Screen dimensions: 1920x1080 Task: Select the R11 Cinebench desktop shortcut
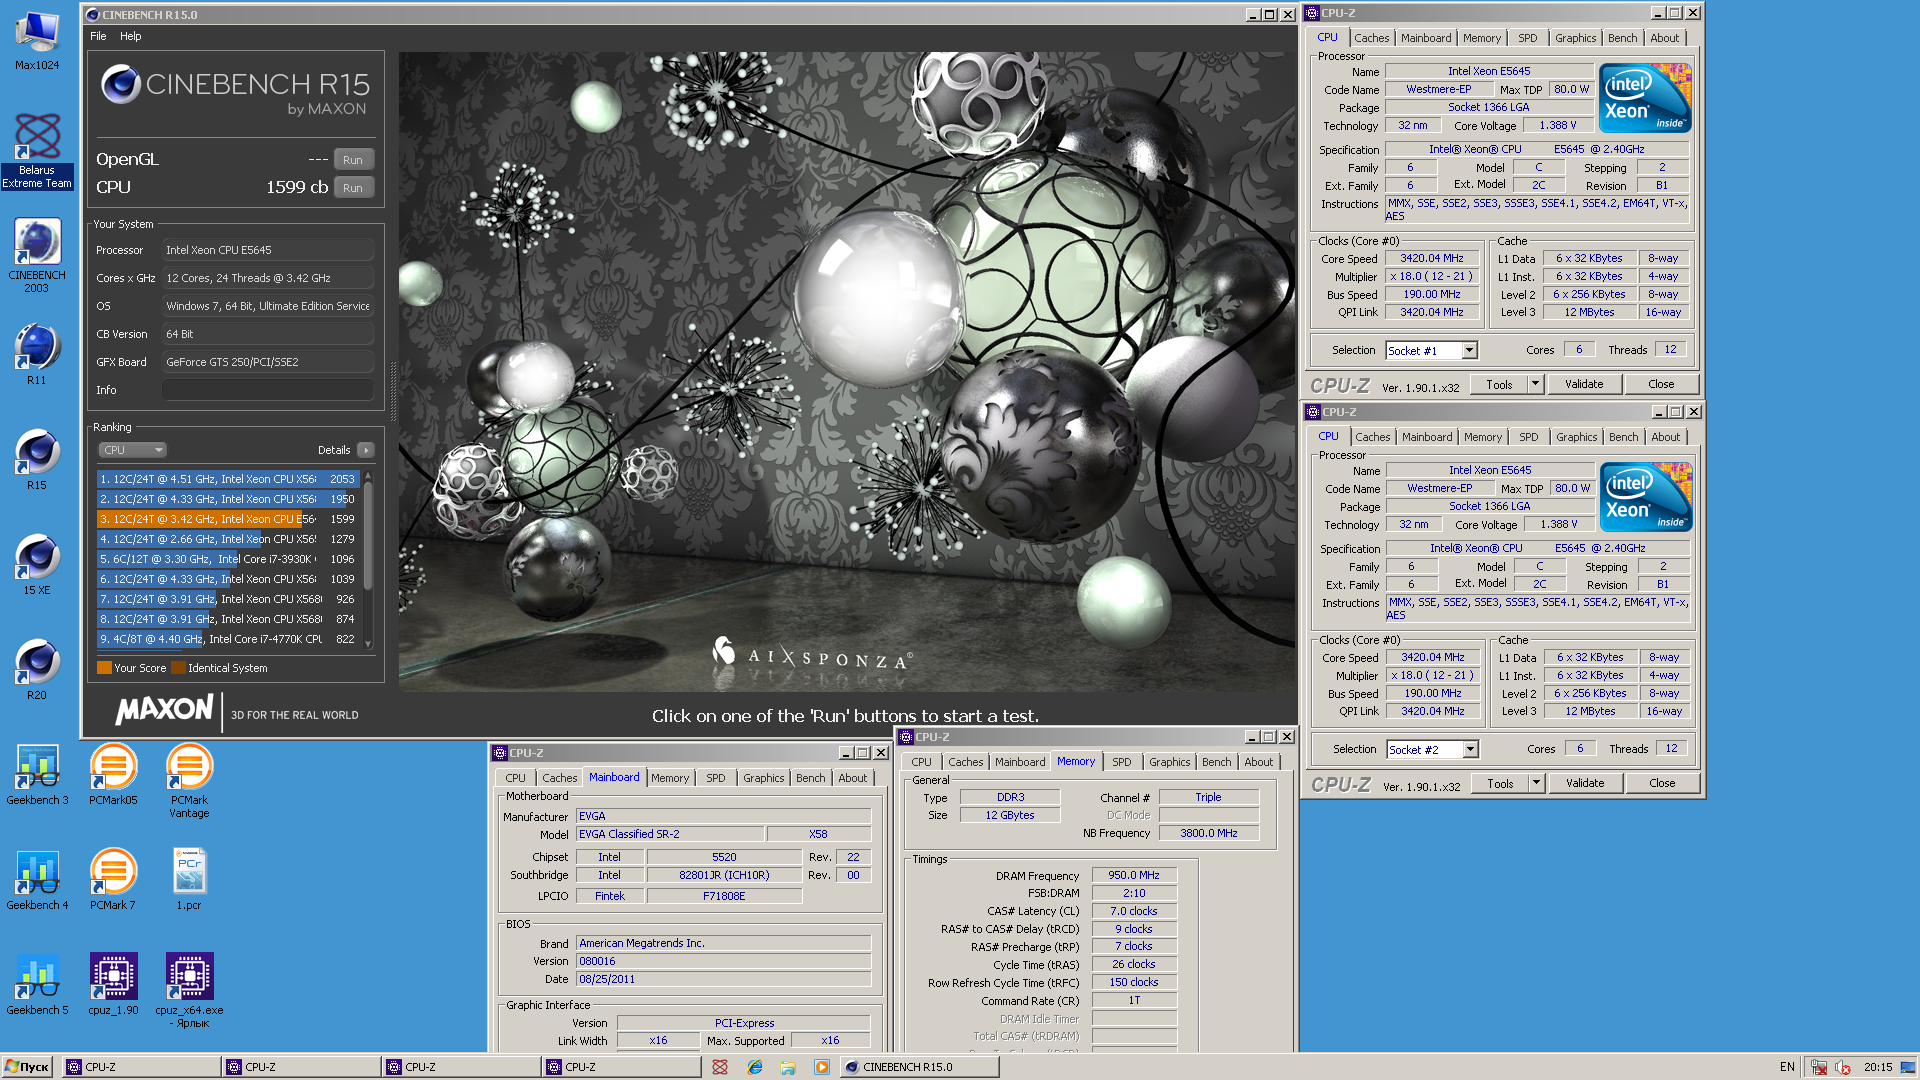click(x=37, y=354)
